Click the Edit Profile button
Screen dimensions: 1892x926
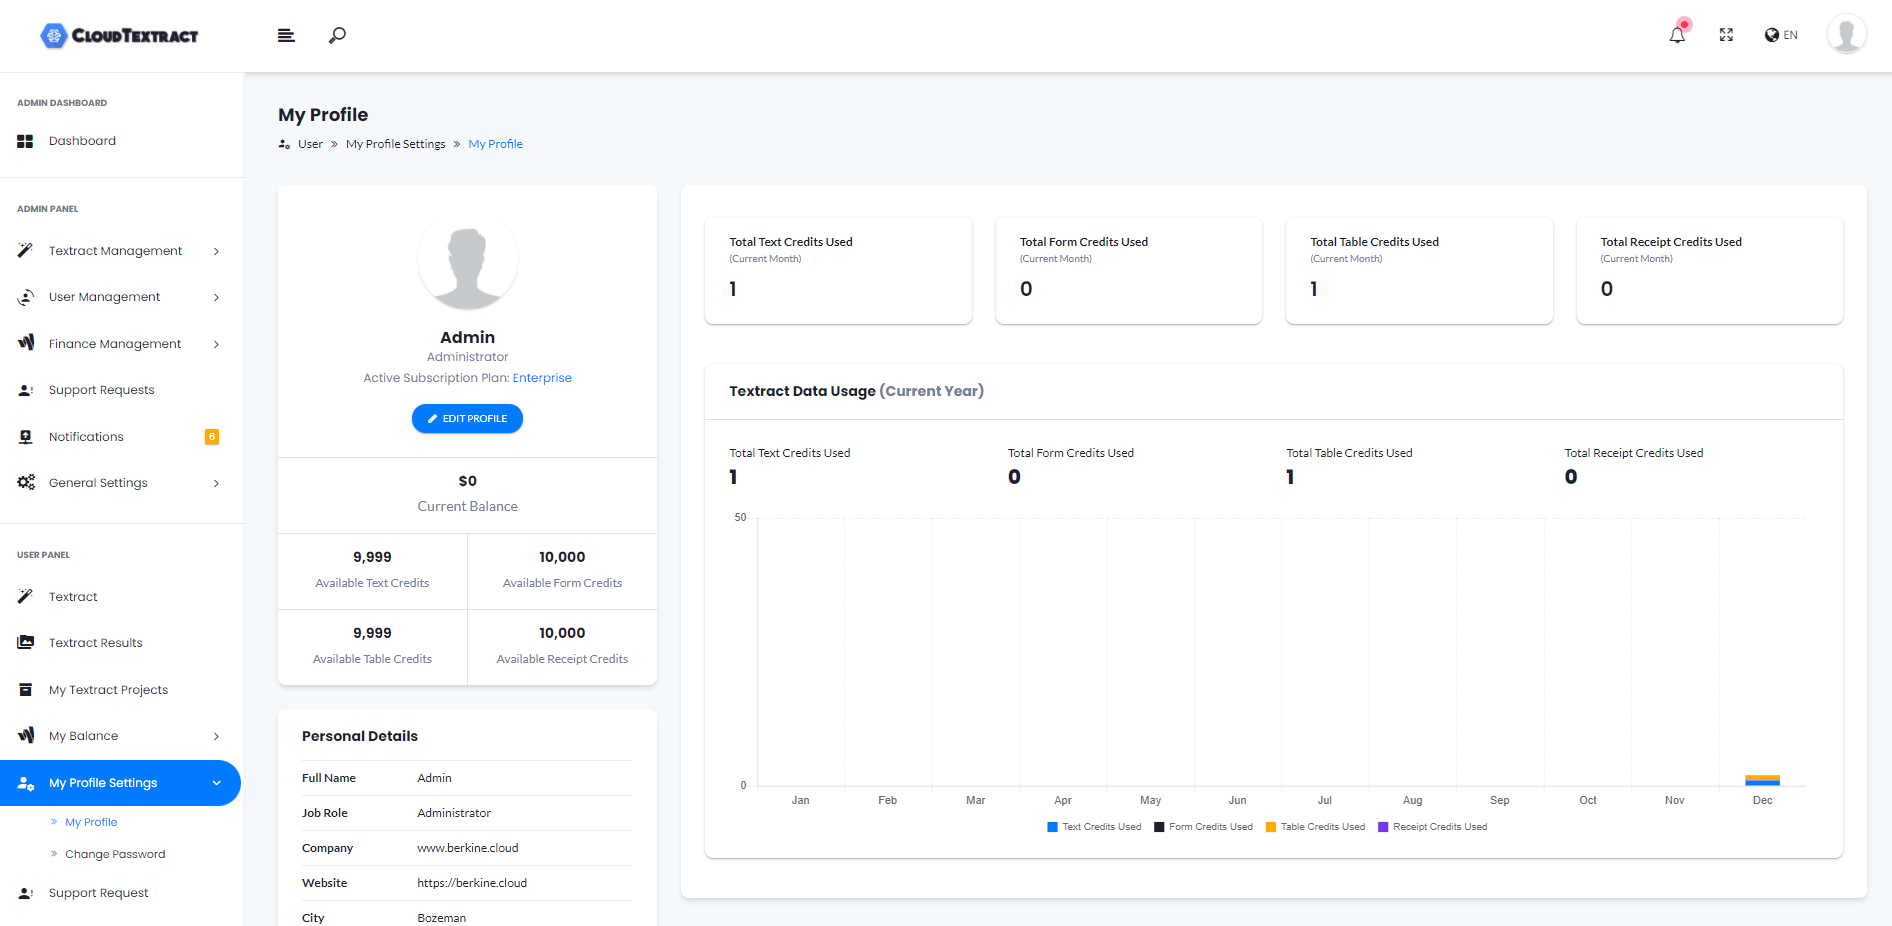pos(467,419)
